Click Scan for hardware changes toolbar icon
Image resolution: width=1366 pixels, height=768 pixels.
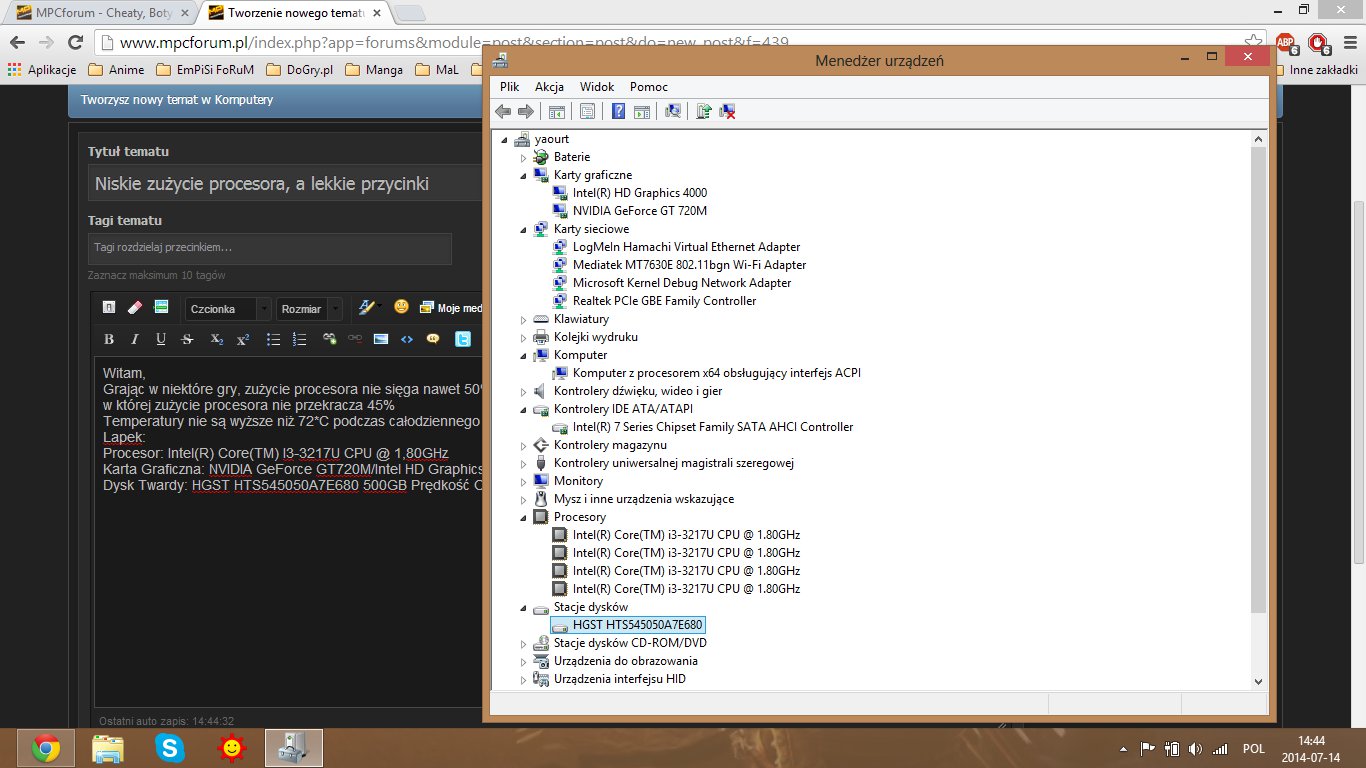point(672,112)
